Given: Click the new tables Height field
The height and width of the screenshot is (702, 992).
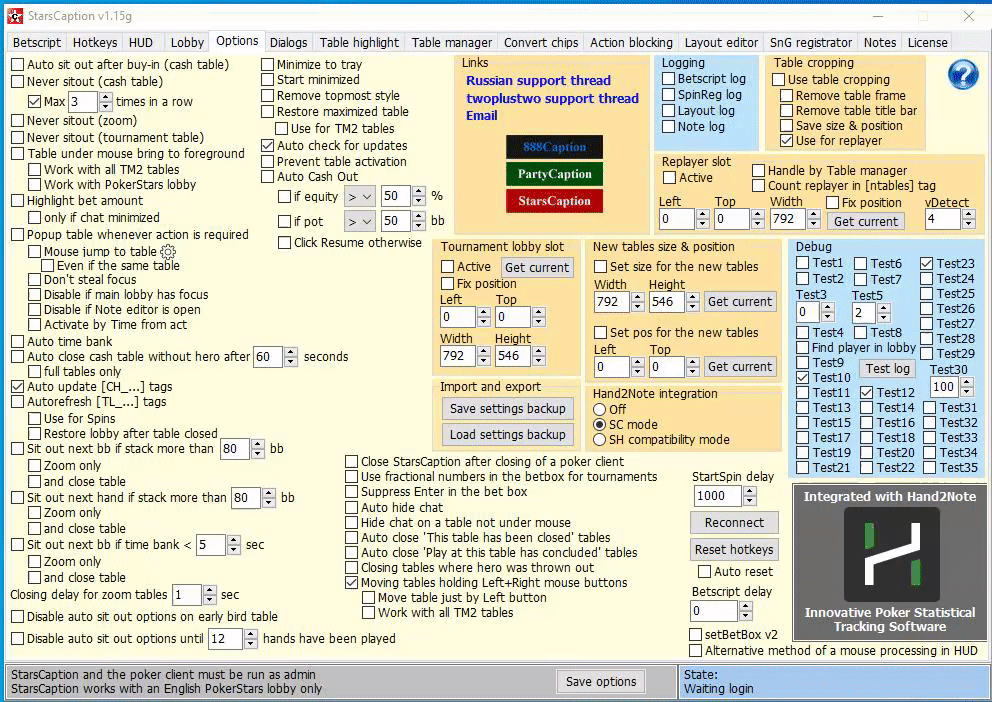Looking at the screenshot, I should (x=667, y=302).
